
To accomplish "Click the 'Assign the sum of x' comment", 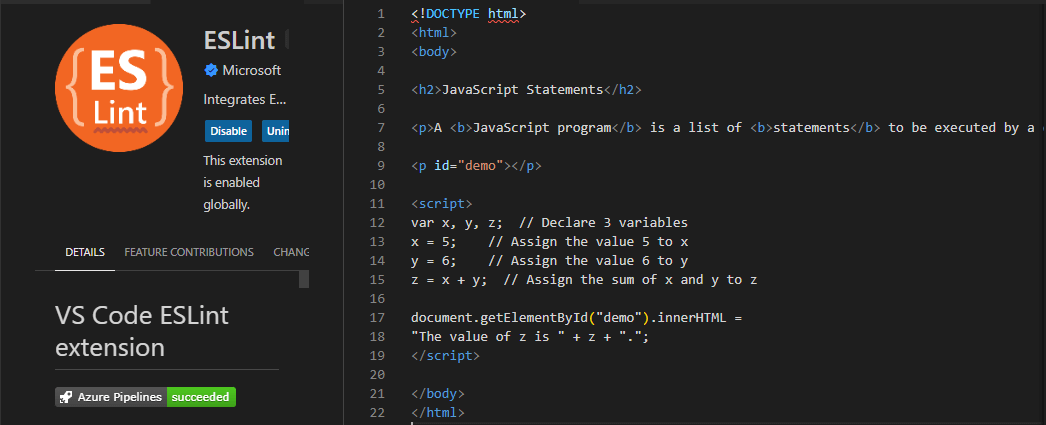I will 630,280.
